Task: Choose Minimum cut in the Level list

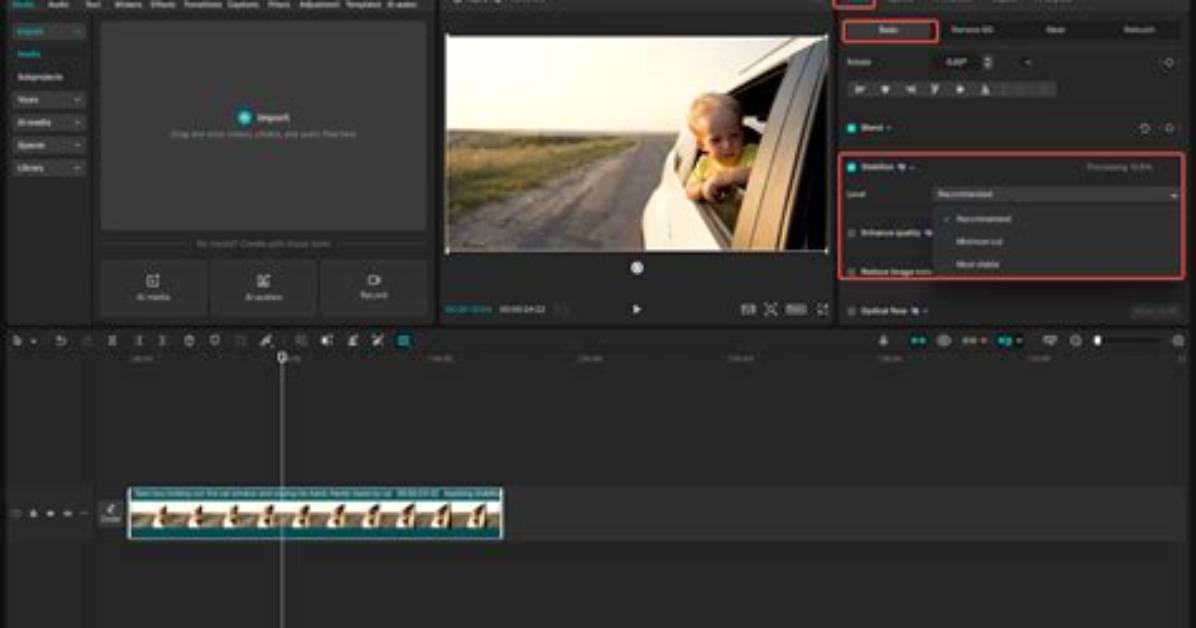Action: pos(979,242)
